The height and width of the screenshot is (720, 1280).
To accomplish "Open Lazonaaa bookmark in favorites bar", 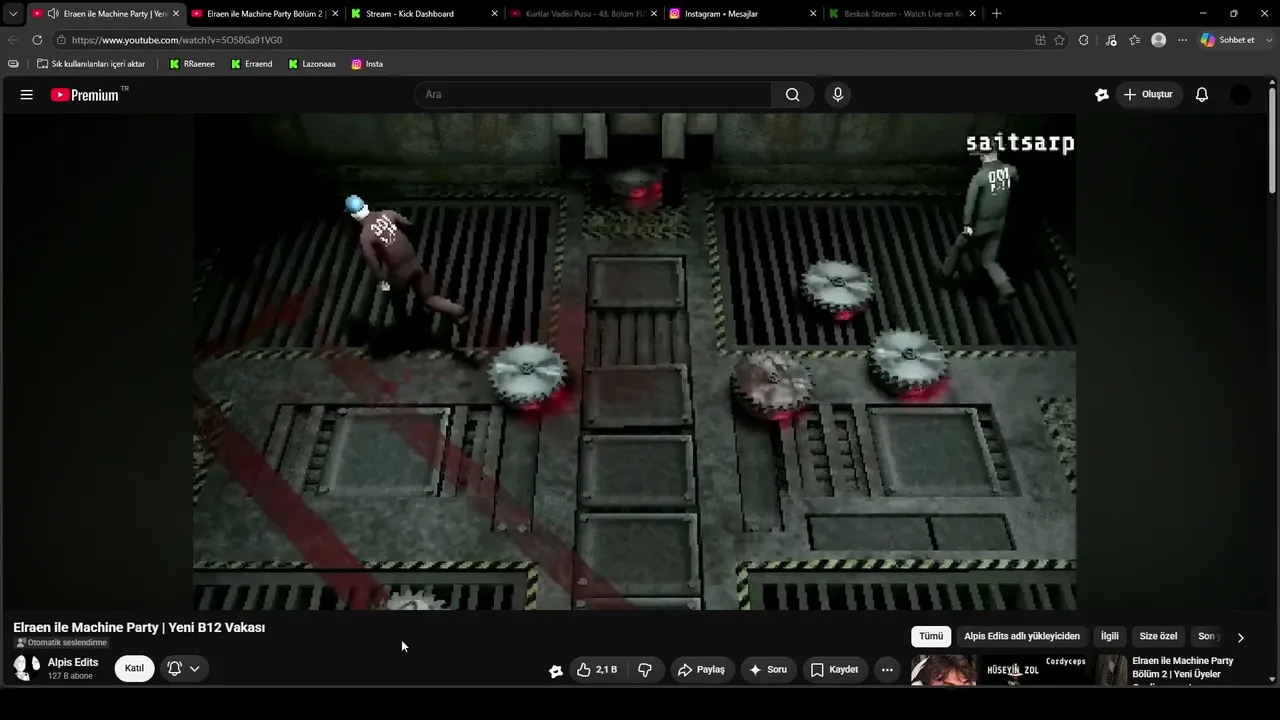I will click(312, 64).
